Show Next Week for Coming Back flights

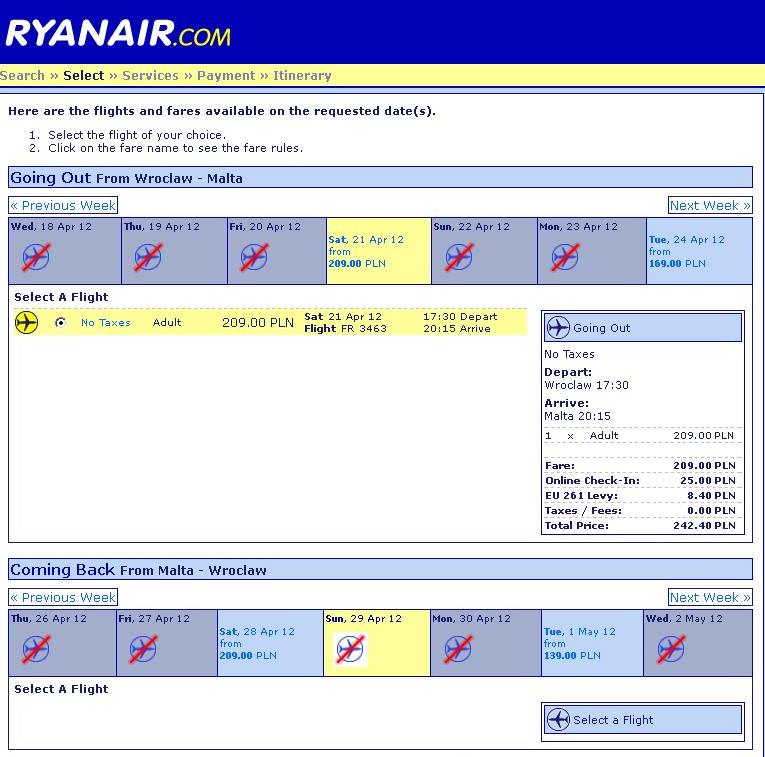click(710, 597)
